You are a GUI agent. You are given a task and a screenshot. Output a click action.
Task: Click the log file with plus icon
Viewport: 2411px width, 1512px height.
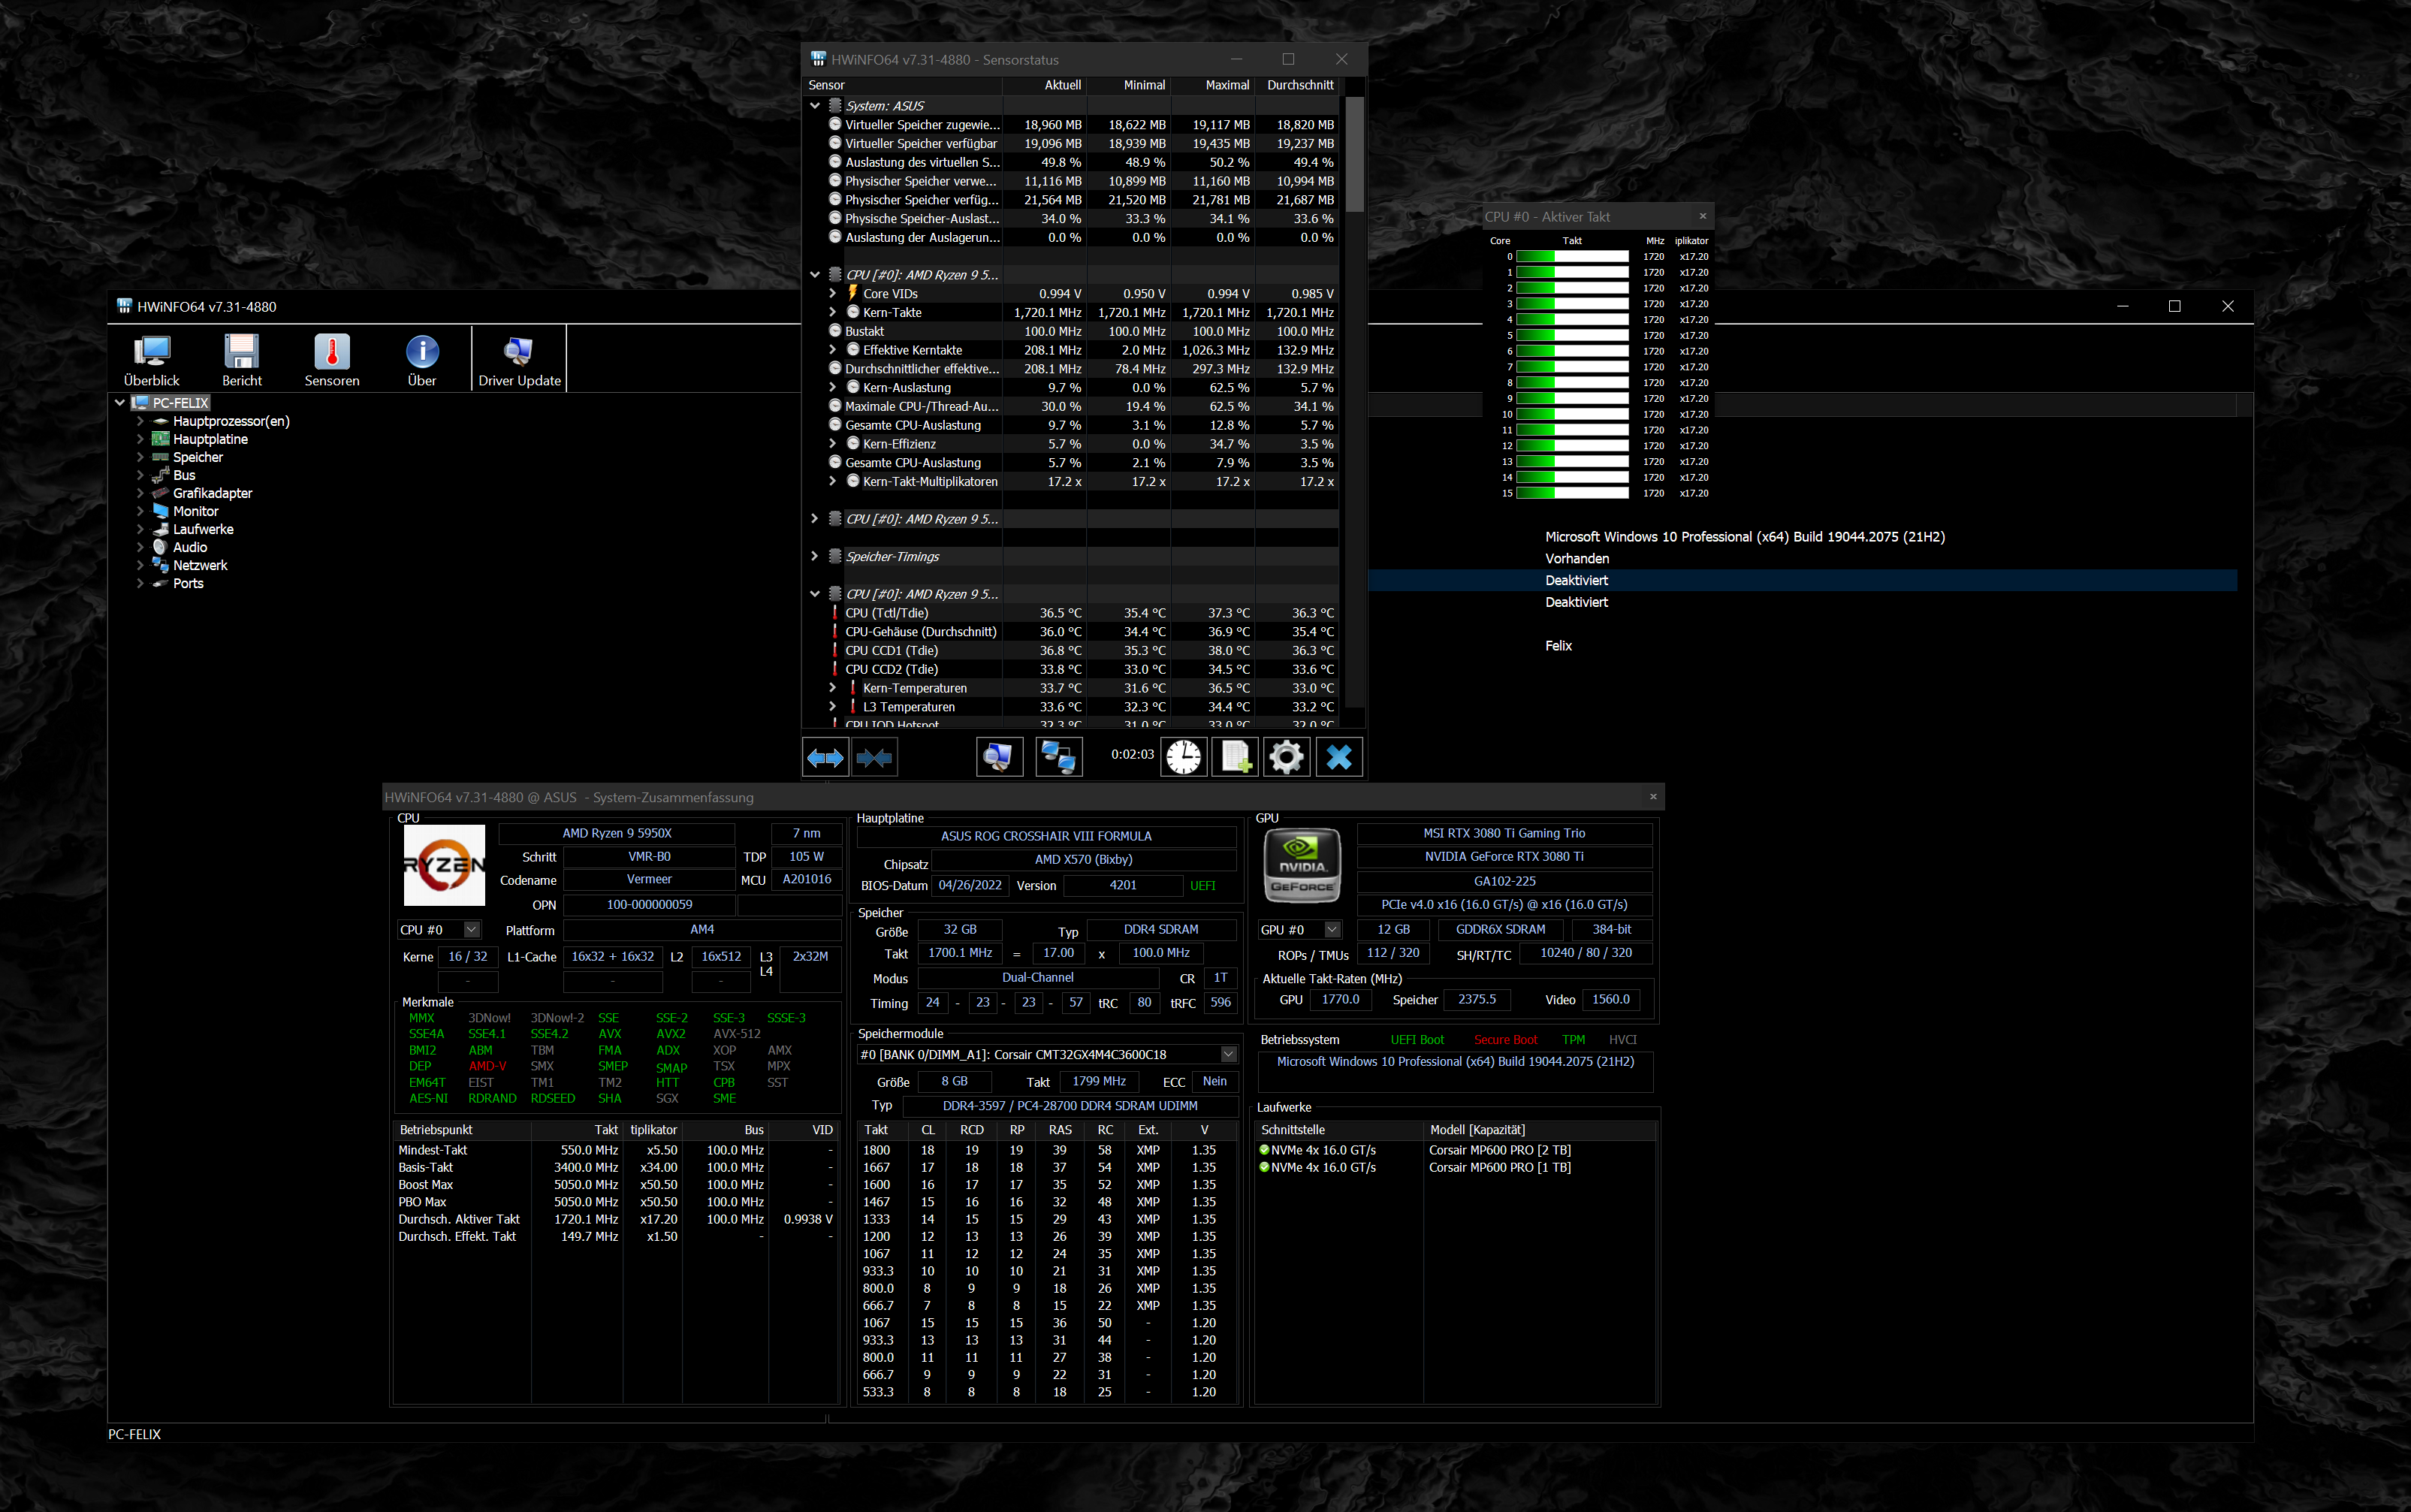pyautogui.click(x=1235, y=758)
